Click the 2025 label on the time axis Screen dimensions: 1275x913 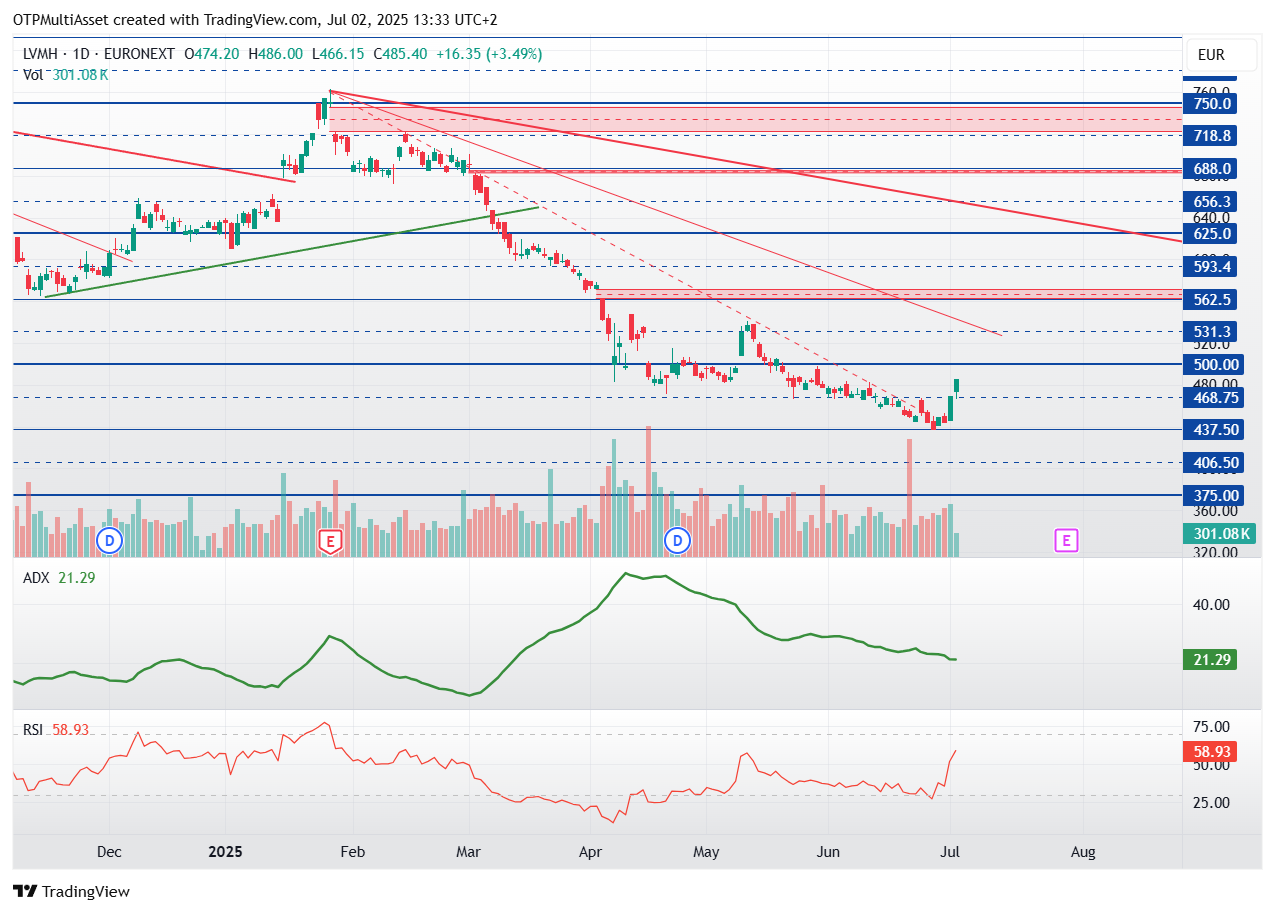click(x=225, y=852)
